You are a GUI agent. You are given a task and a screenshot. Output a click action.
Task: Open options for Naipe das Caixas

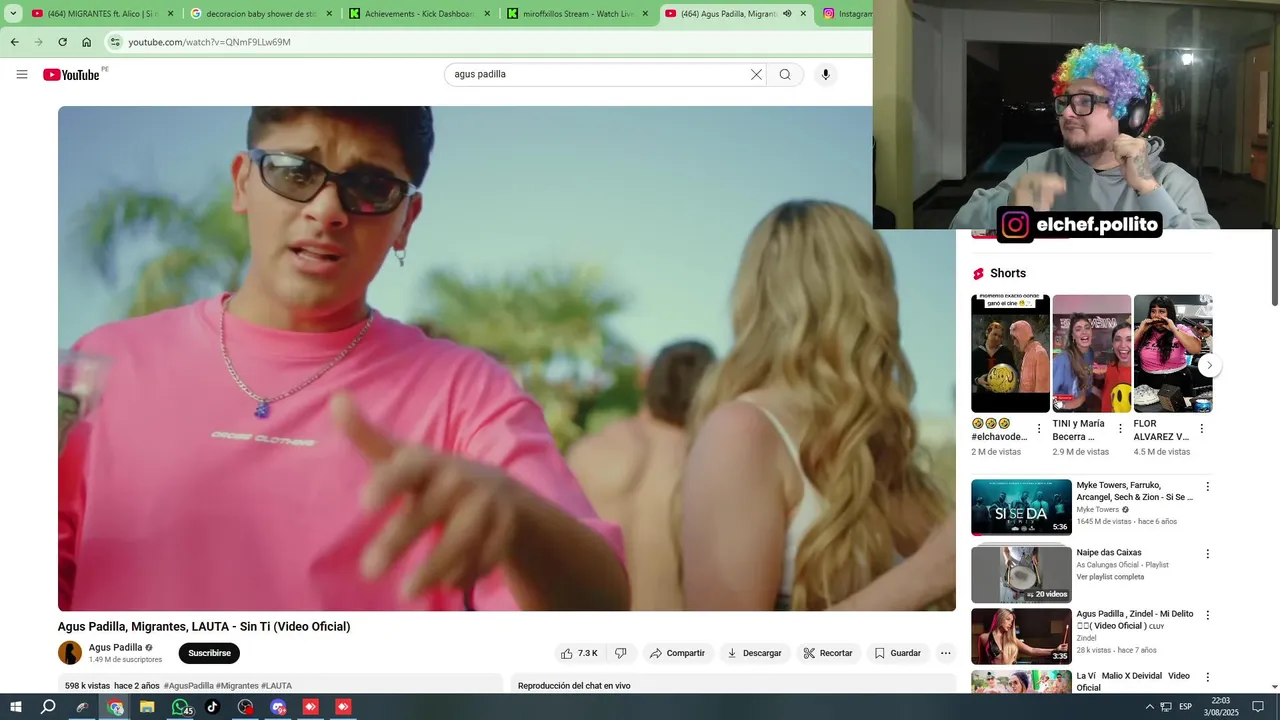pos(1207,554)
